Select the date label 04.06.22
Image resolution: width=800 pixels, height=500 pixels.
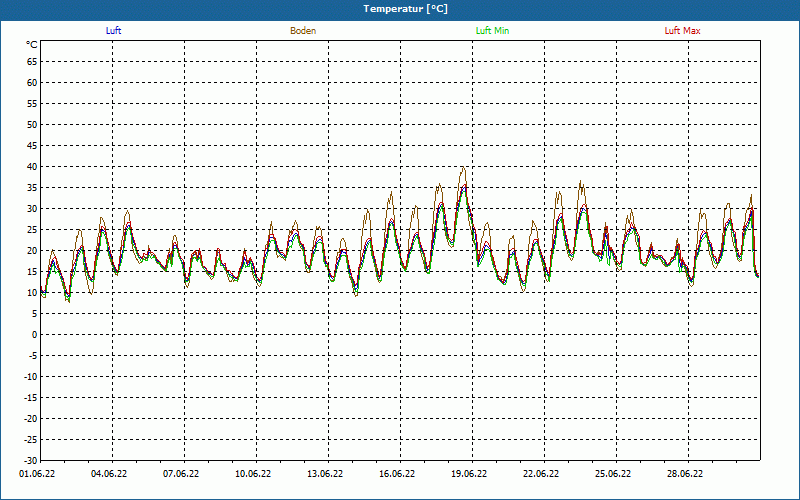[x=109, y=474]
